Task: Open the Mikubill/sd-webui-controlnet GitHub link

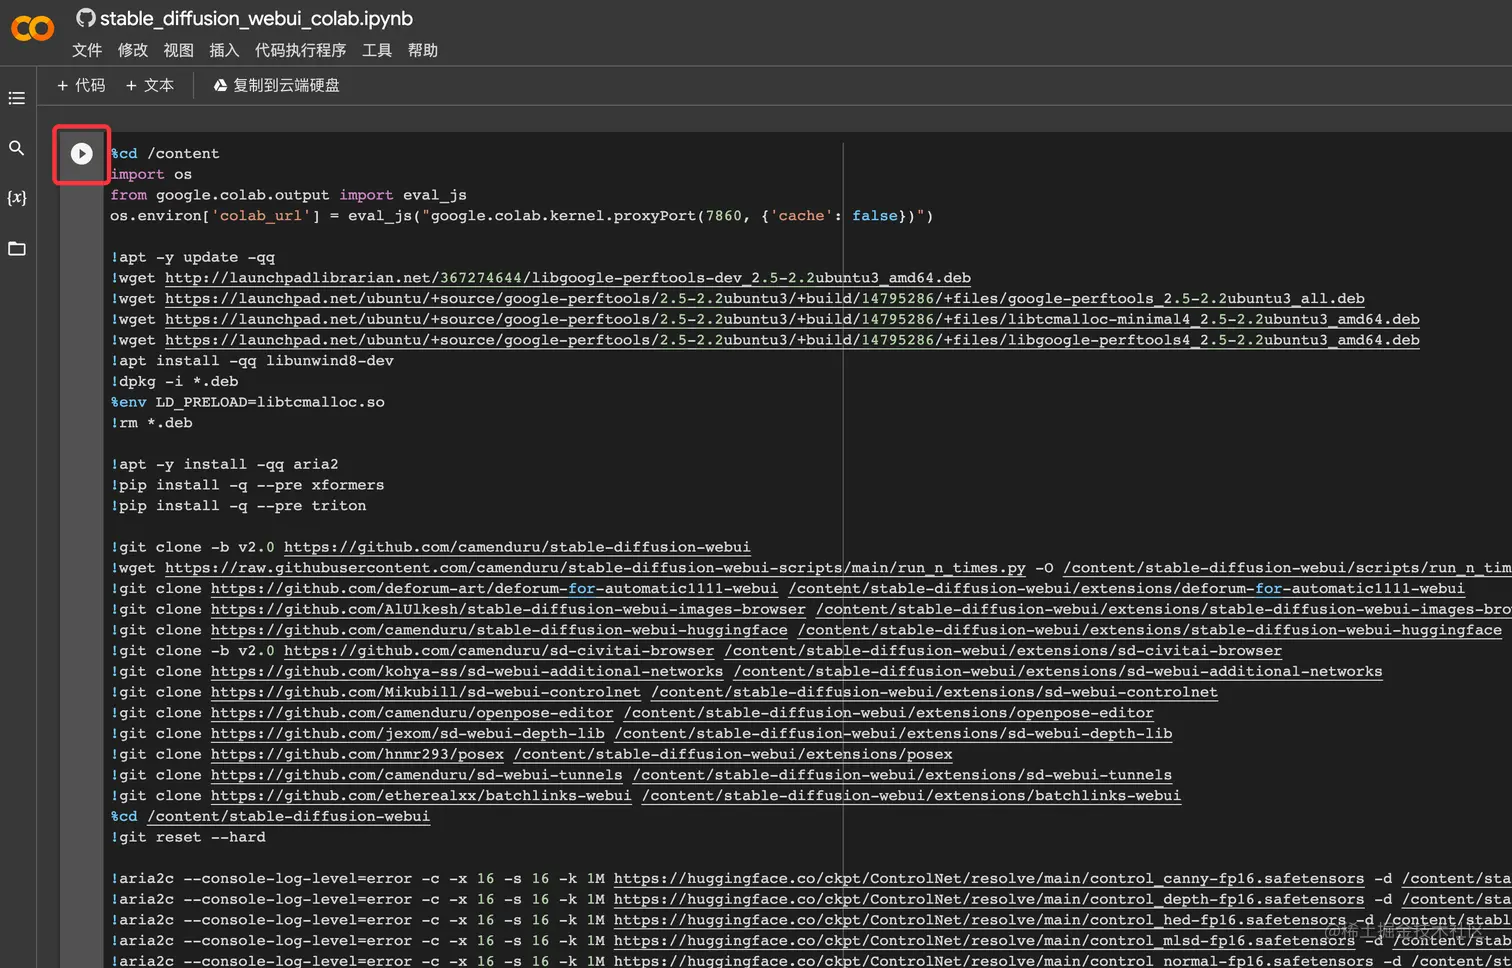Action: click(426, 692)
